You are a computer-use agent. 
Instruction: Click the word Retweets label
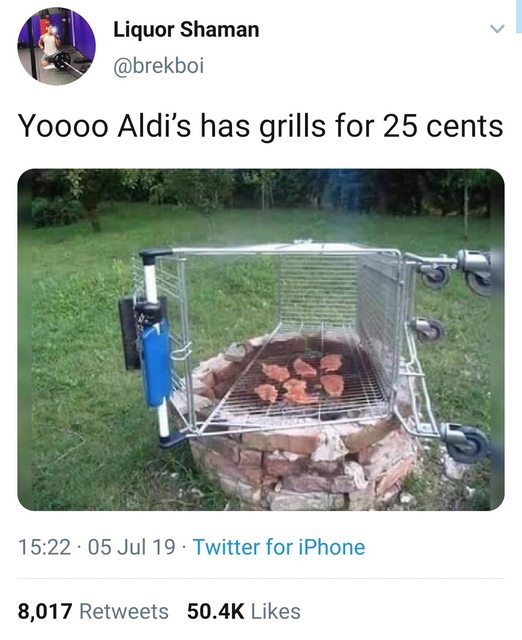point(124,611)
